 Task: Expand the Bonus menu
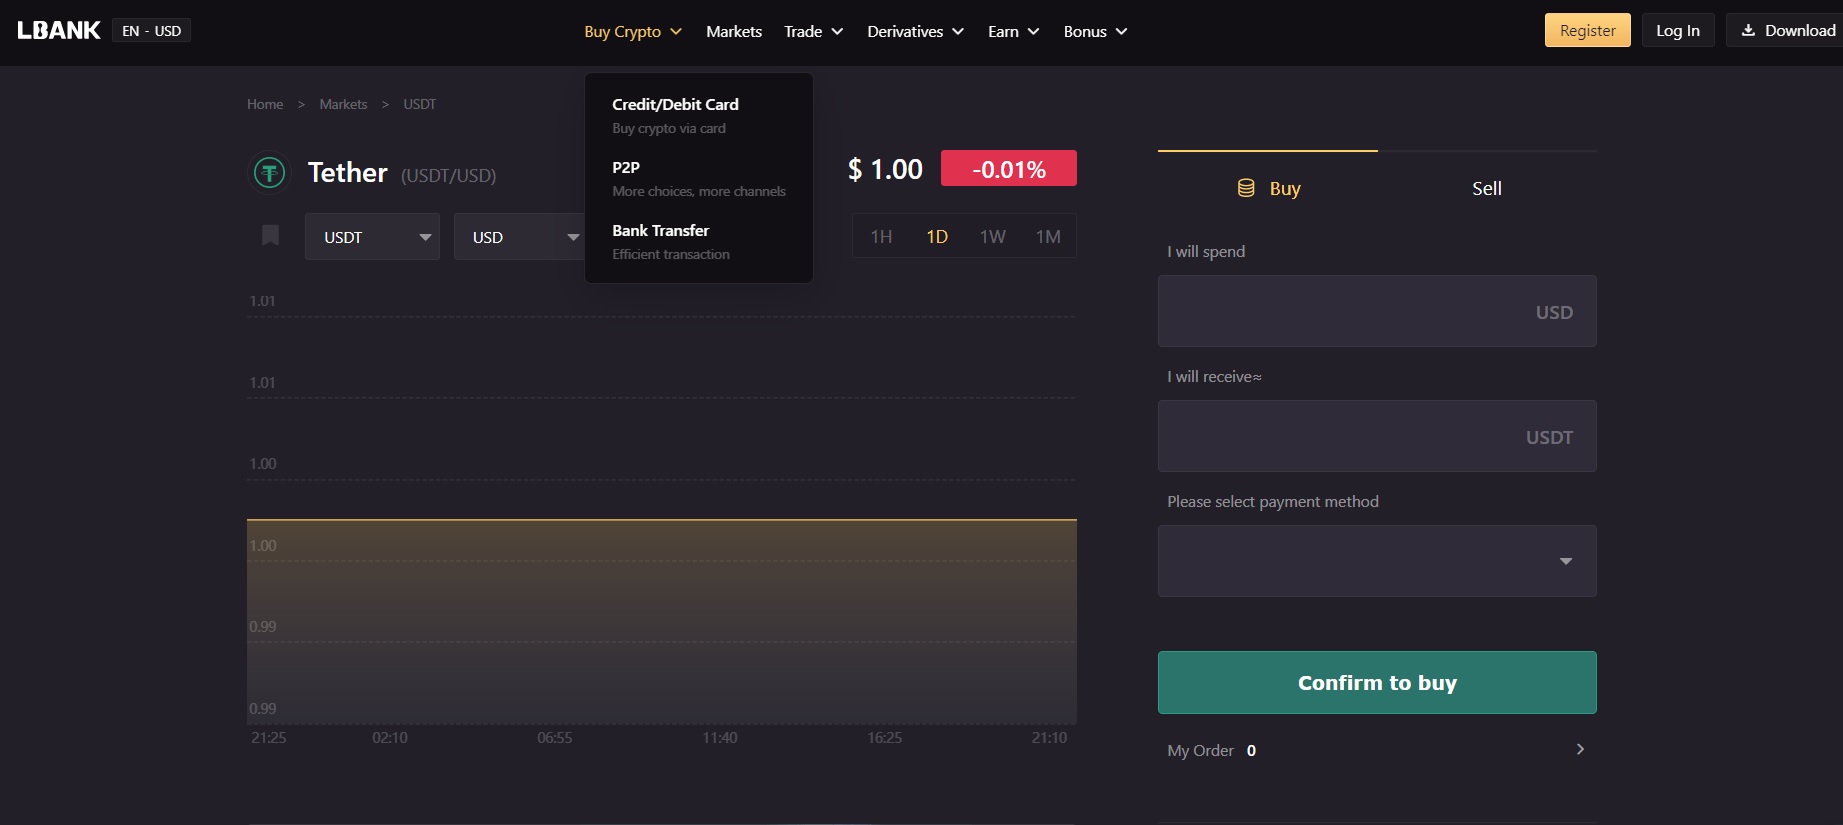click(1095, 31)
